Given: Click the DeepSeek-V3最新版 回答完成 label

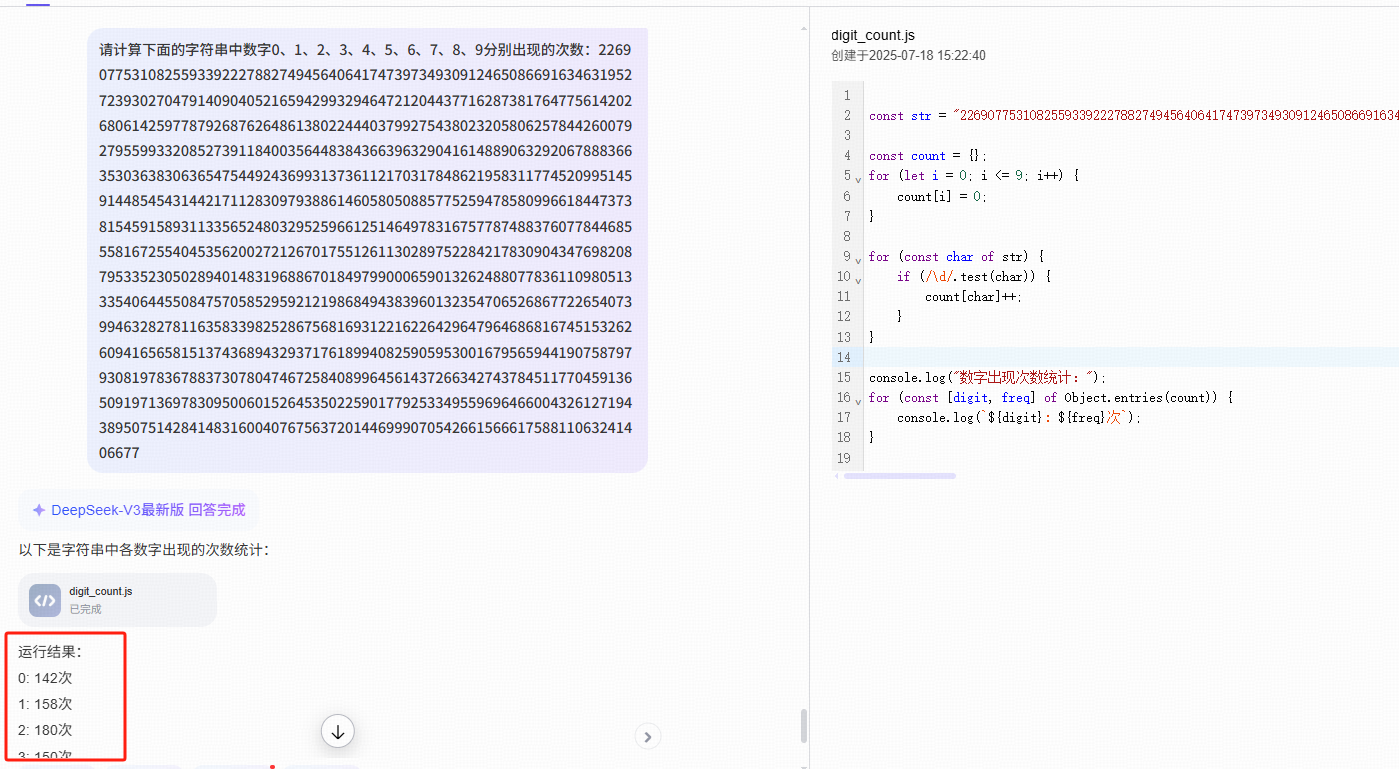Looking at the screenshot, I should tap(148, 510).
